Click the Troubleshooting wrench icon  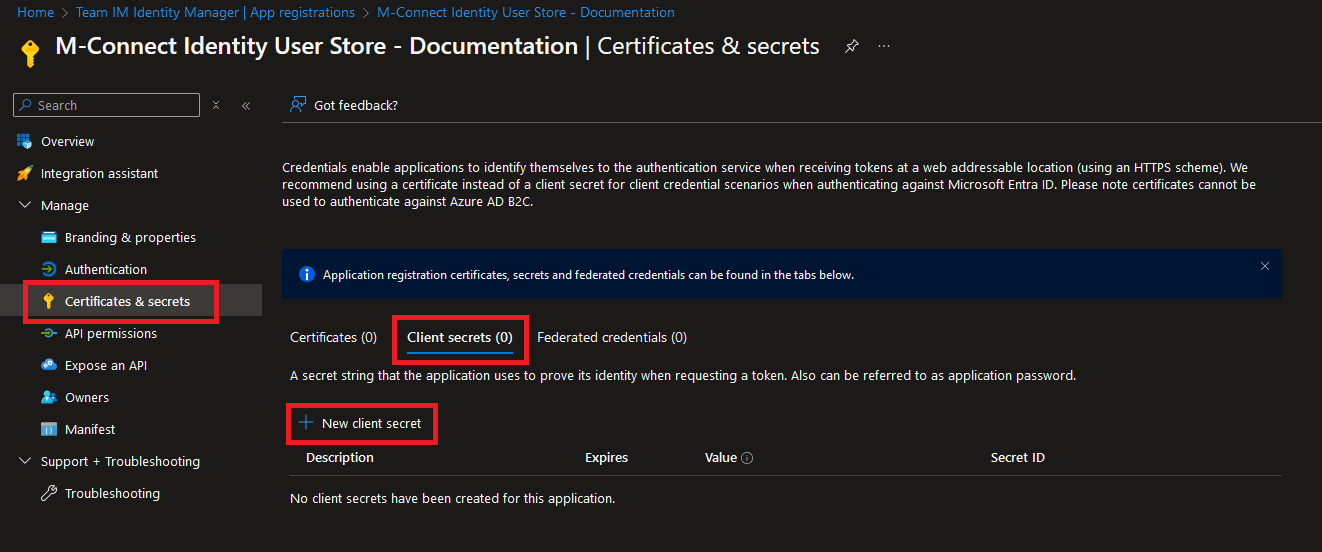click(x=48, y=493)
